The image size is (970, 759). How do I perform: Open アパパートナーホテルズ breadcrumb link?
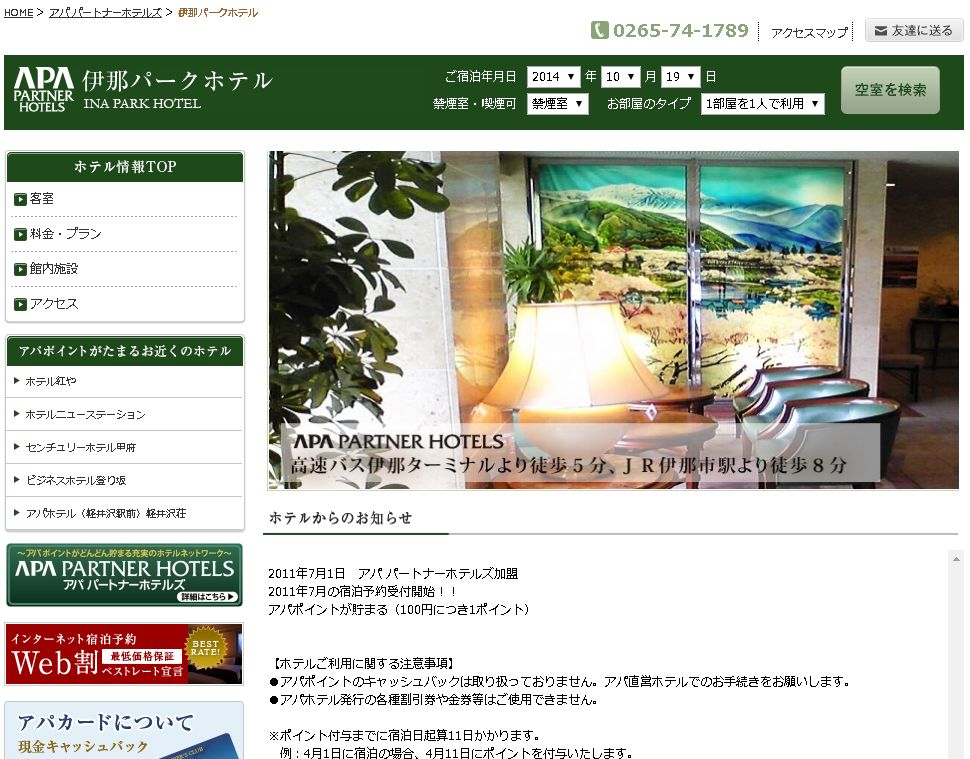[x=105, y=12]
